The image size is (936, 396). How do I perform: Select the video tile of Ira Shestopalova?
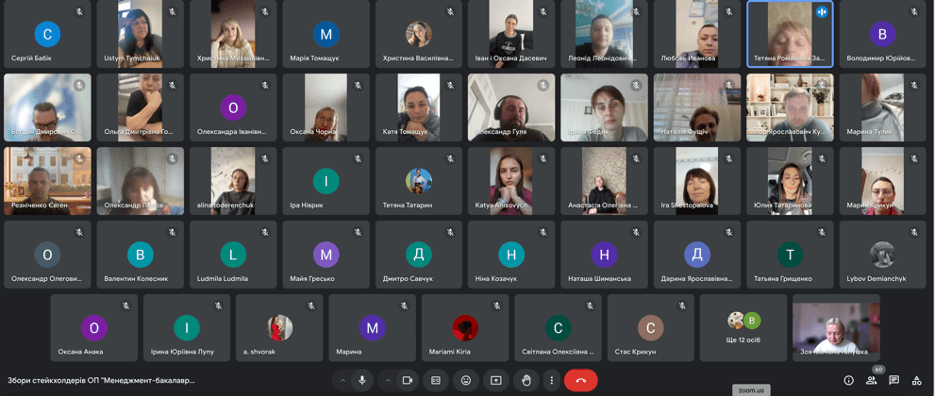pyautogui.click(x=697, y=181)
